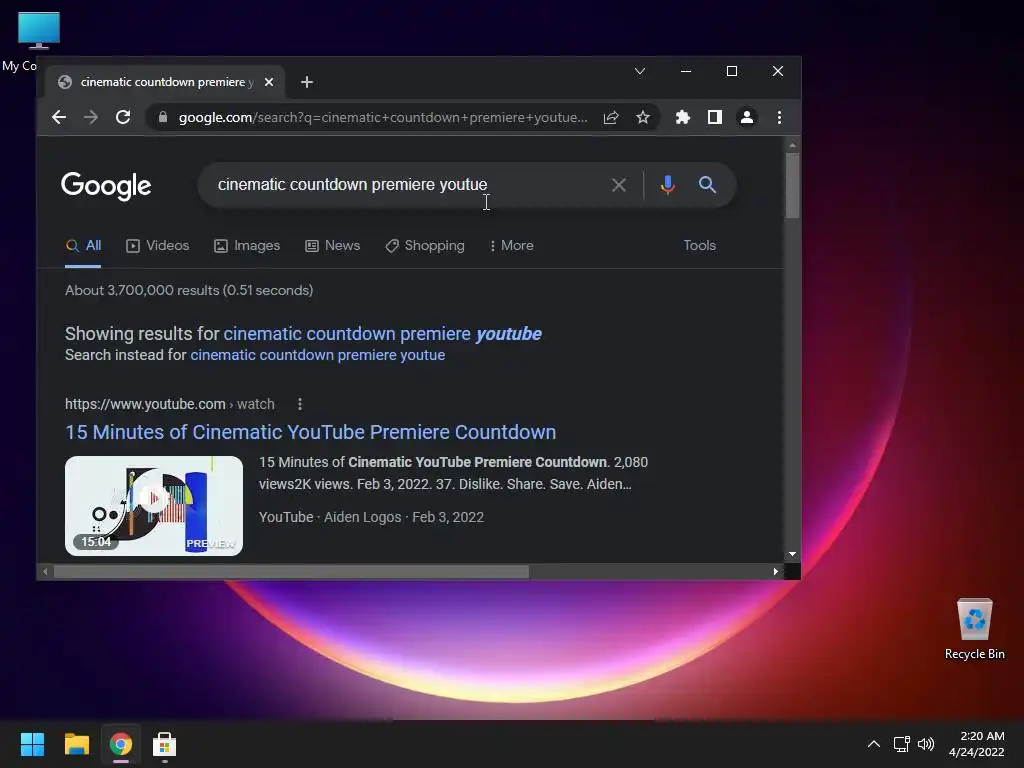Go back to the previous page in Chrome
1024x768 pixels.
tap(59, 118)
